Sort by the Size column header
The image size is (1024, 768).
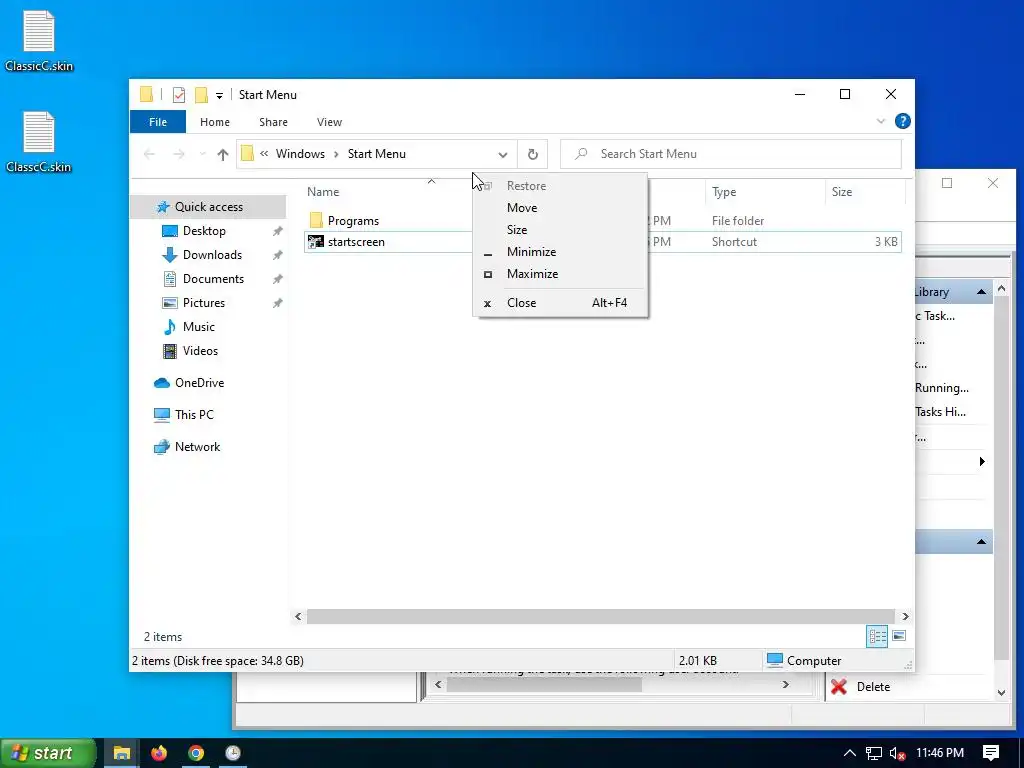click(x=842, y=192)
